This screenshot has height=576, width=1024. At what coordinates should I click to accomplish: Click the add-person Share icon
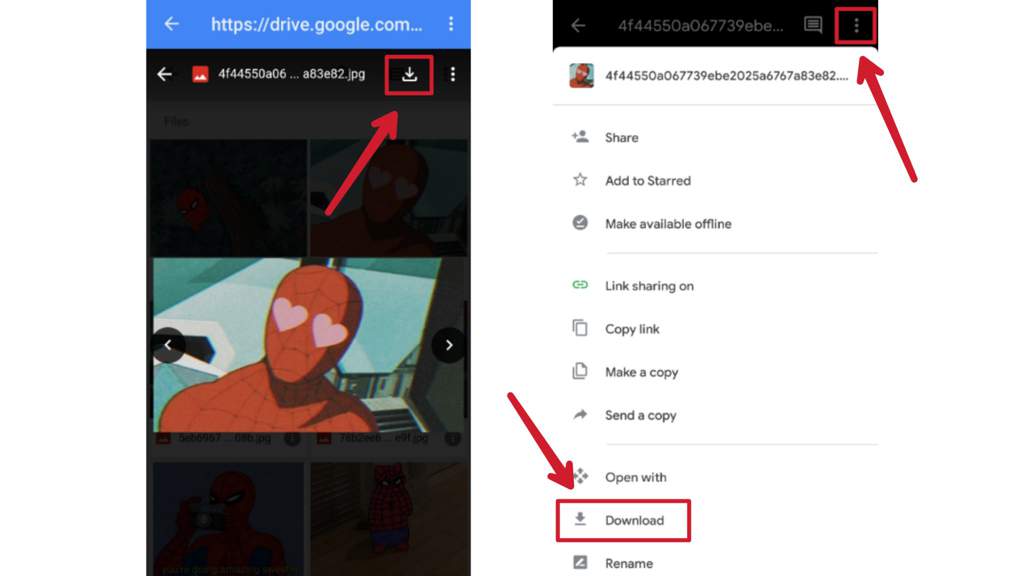(x=580, y=136)
